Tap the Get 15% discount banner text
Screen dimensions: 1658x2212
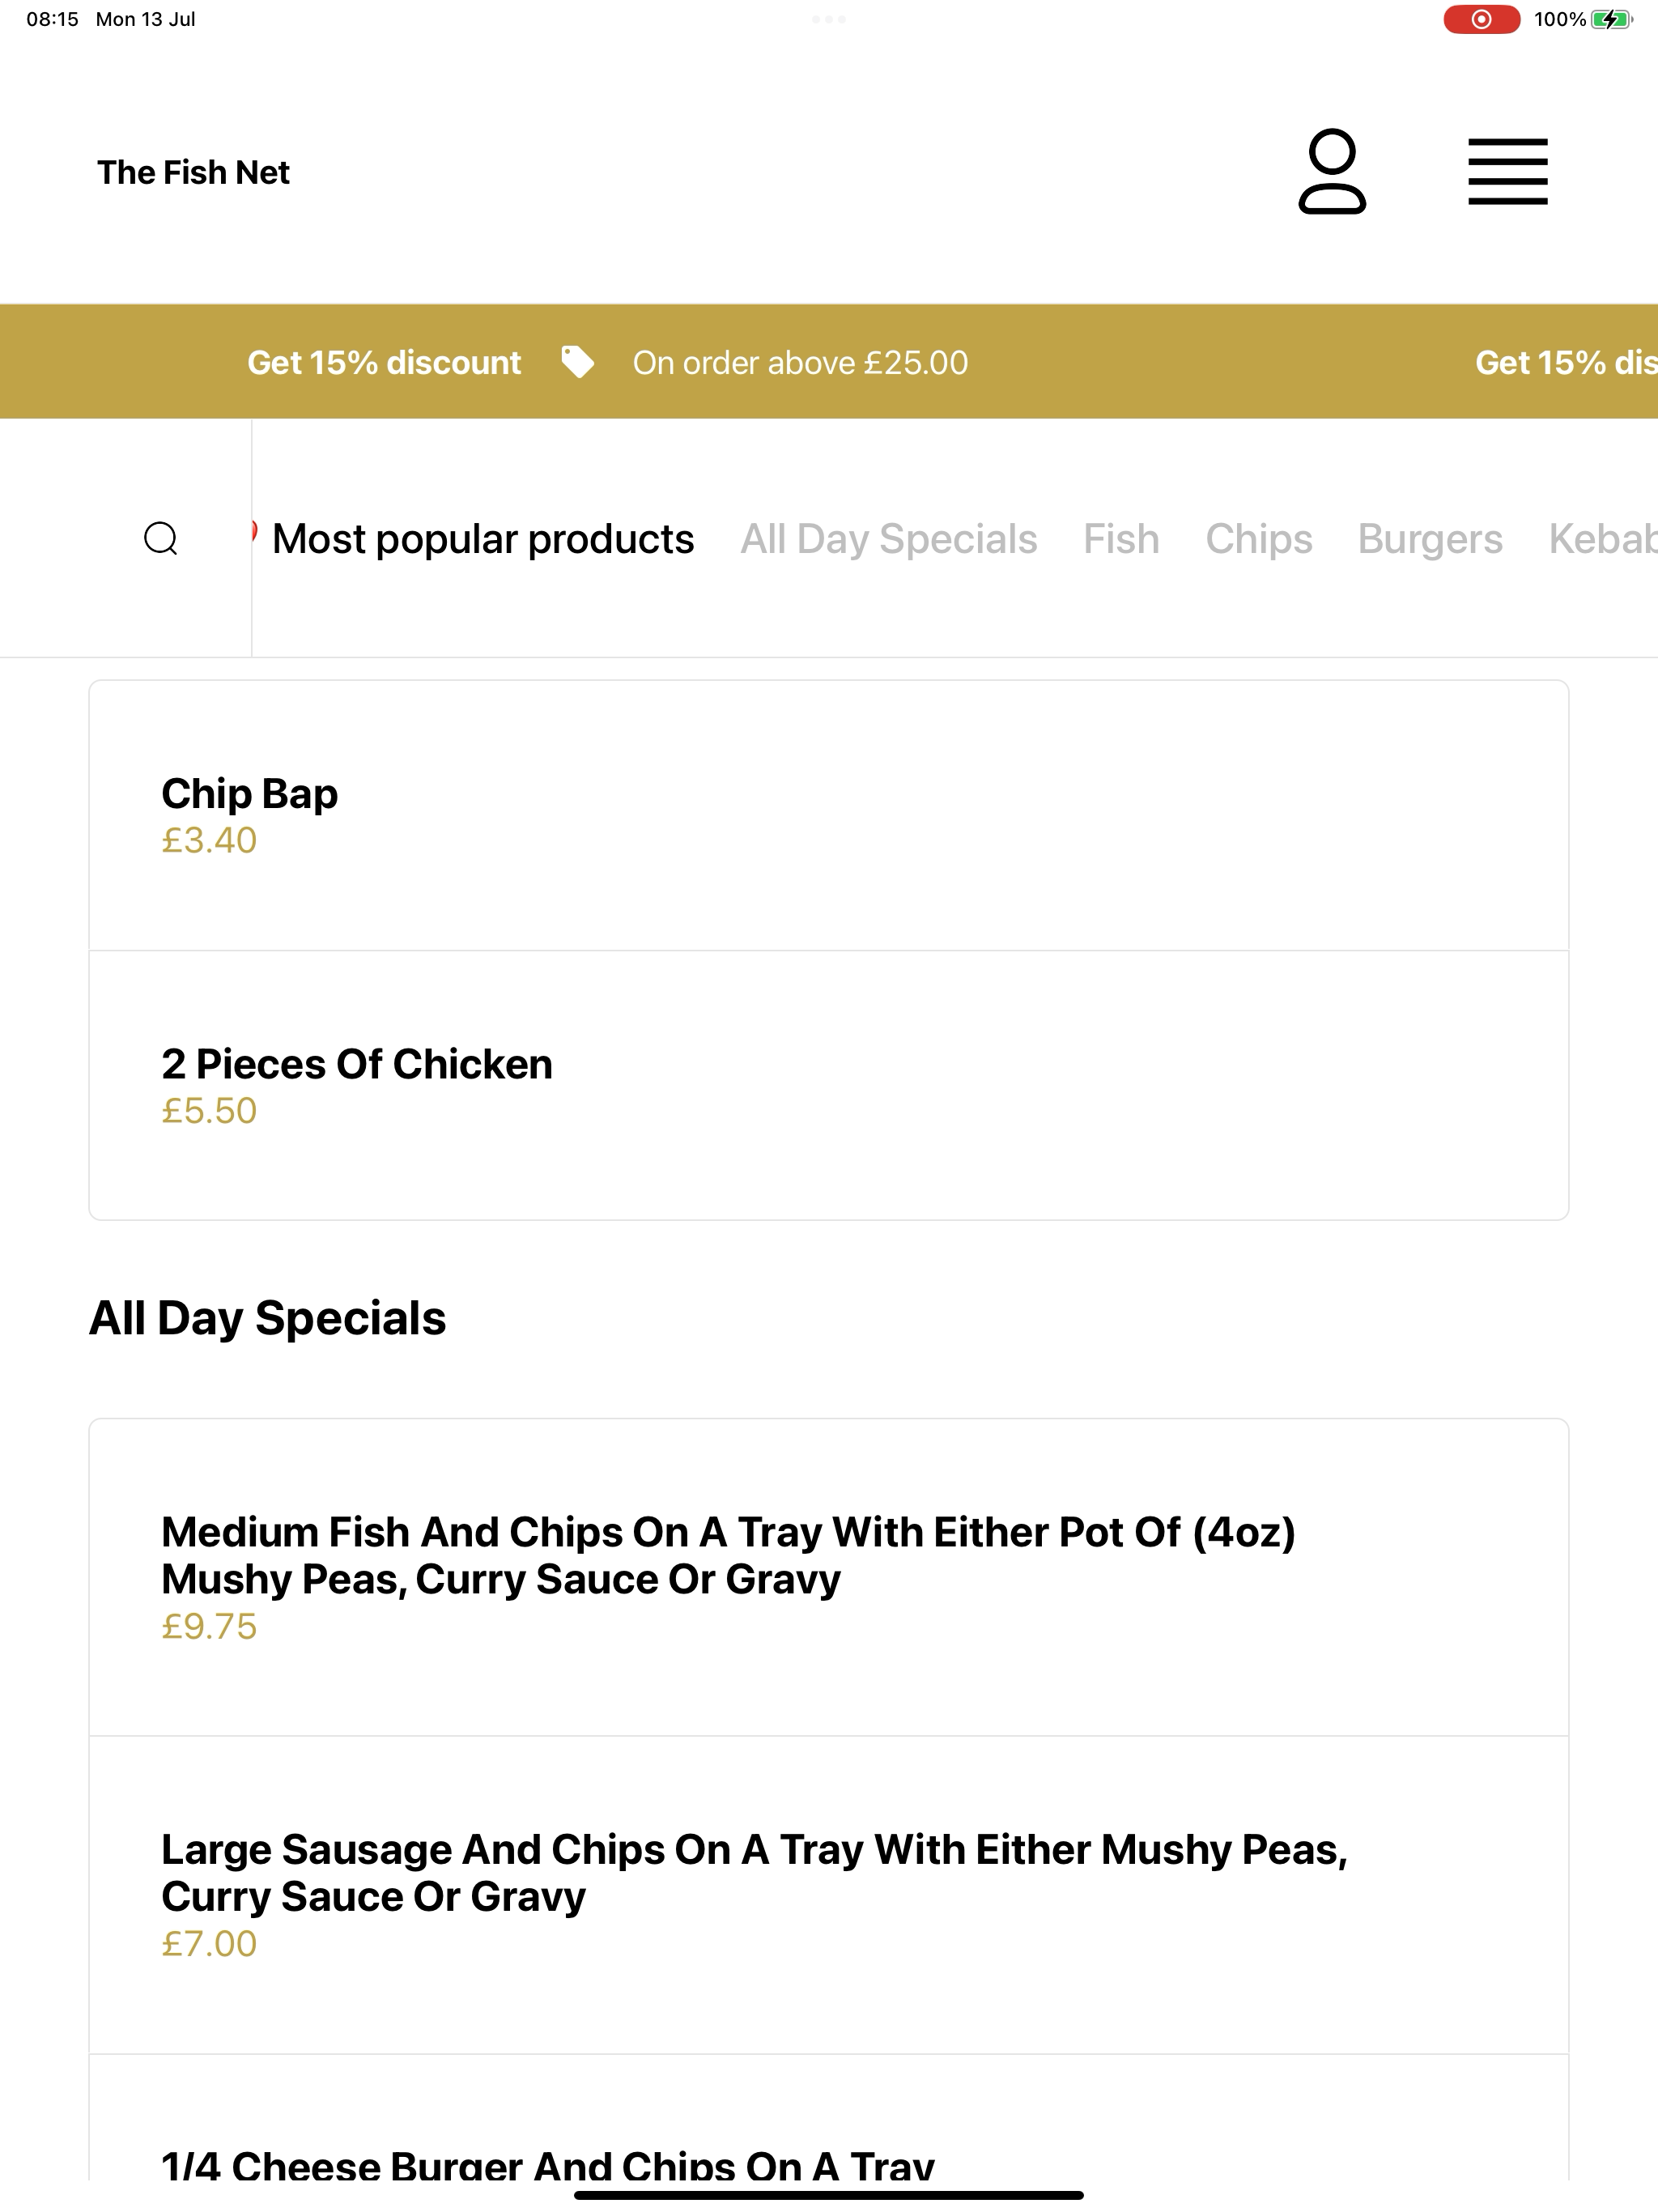(x=384, y=362)
